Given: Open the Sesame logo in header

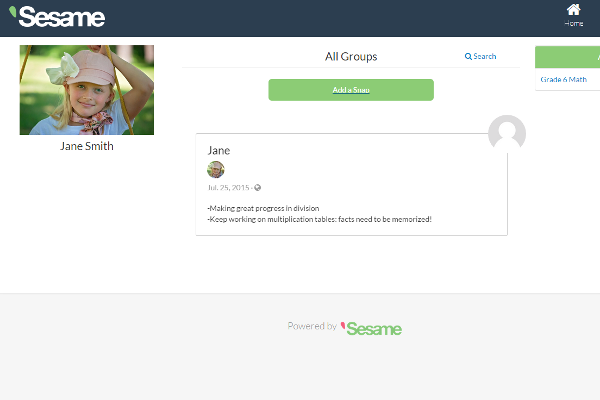Looking at the screenshot, I should pyautogui.click(x=57, y=17).
